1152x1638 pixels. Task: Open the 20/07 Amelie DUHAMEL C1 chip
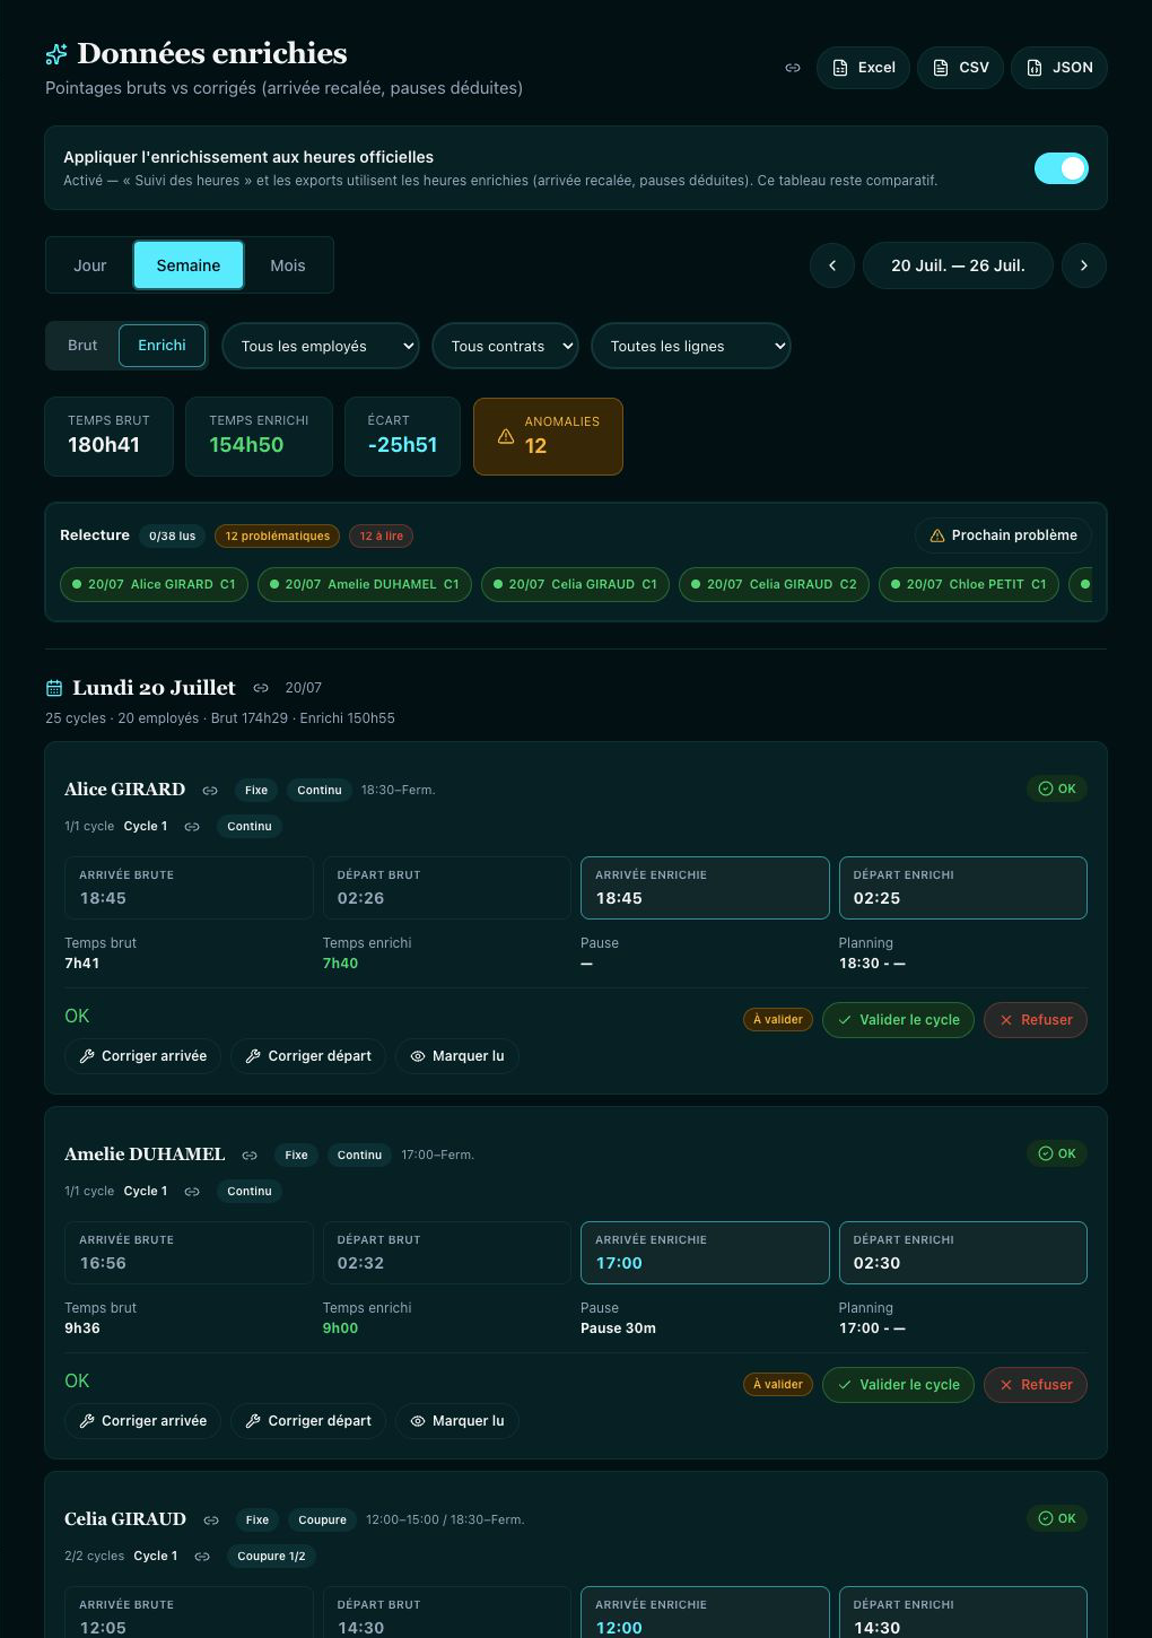click(364, 584)
